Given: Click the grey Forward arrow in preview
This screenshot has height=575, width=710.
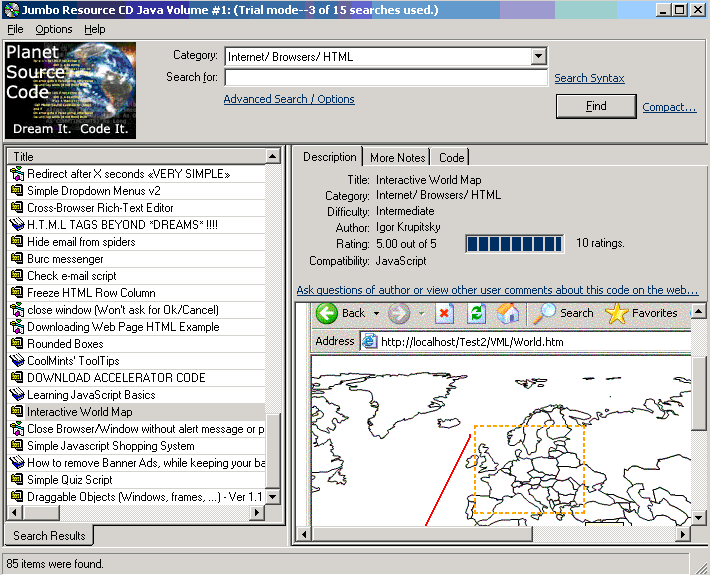Looking at the screenshot, I should 399,313.
